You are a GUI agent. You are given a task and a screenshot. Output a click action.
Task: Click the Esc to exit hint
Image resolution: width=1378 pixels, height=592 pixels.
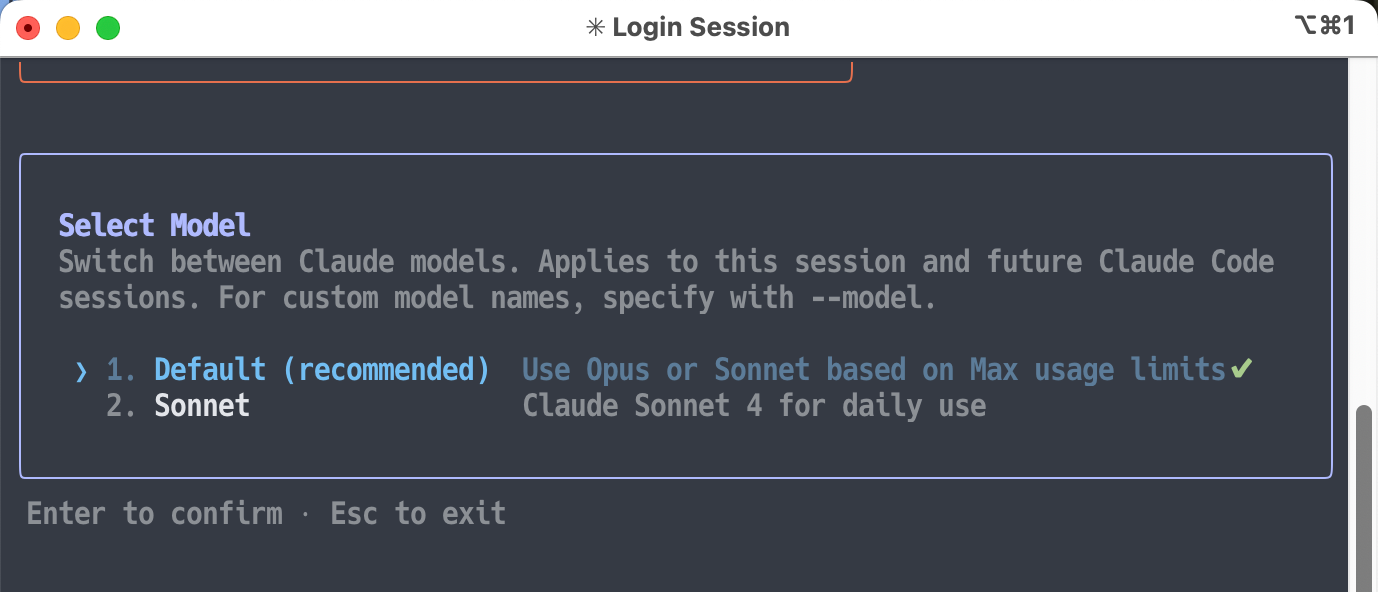click(x=418, y=514)
